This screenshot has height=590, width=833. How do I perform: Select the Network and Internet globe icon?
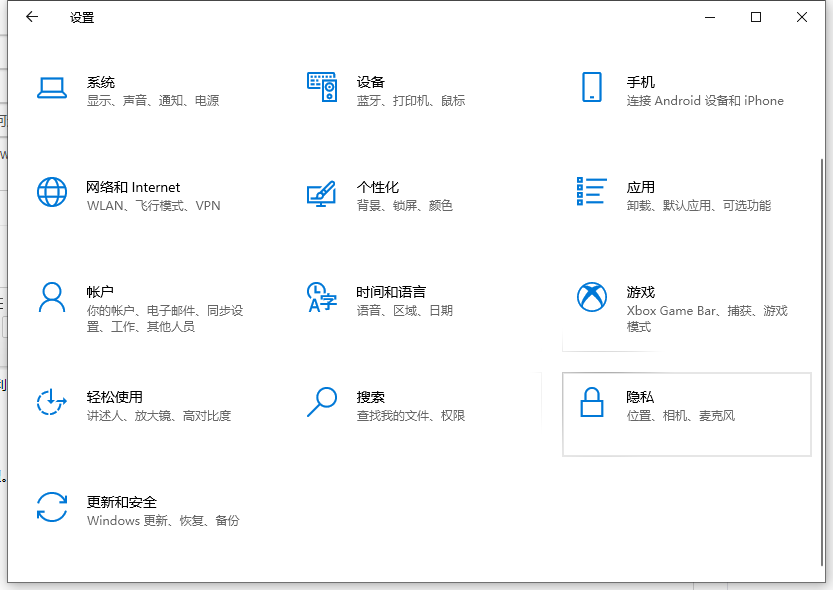[x=51, y=192]
